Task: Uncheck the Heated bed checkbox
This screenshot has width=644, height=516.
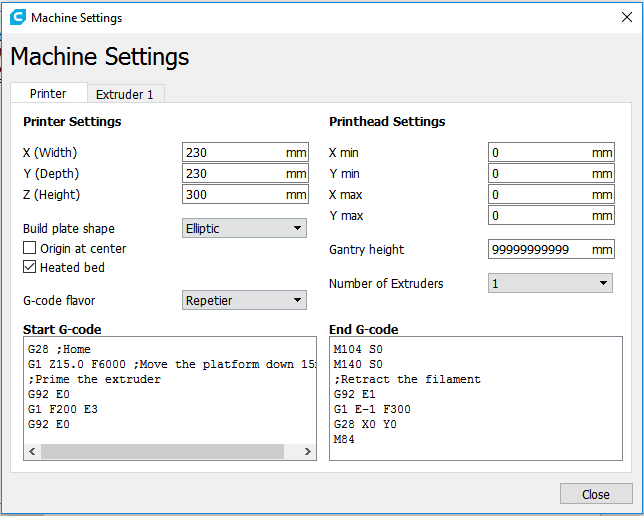Action: [30, 267]
